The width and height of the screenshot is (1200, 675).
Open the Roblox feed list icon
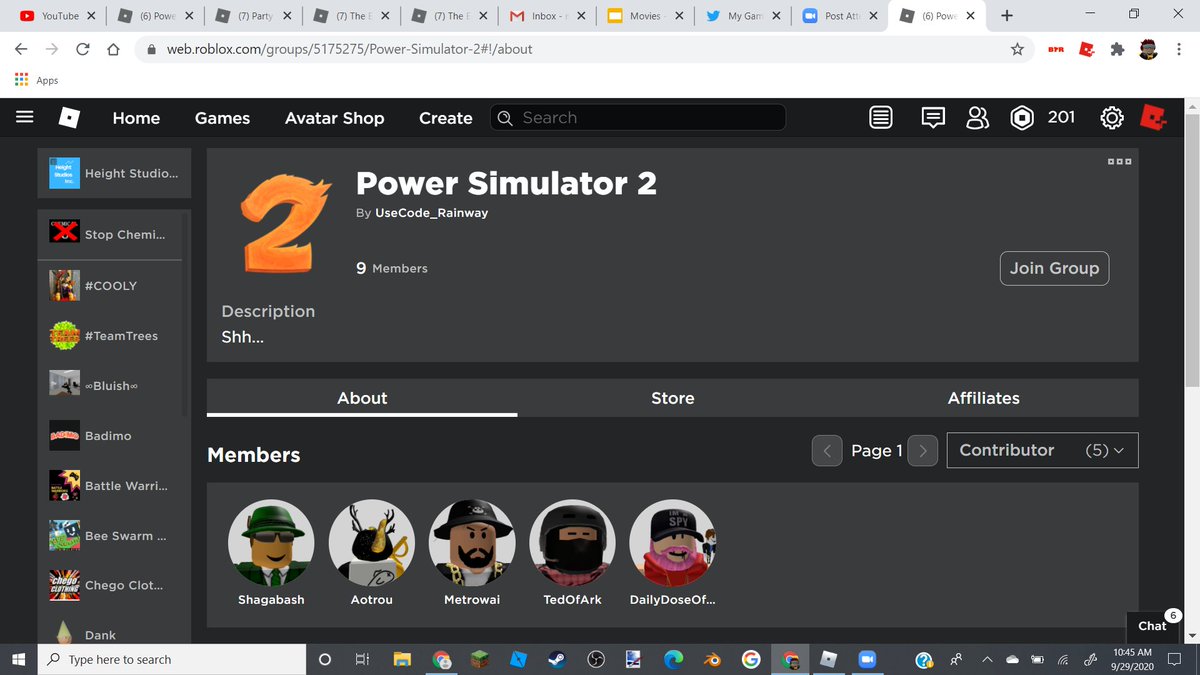point(880,118)
